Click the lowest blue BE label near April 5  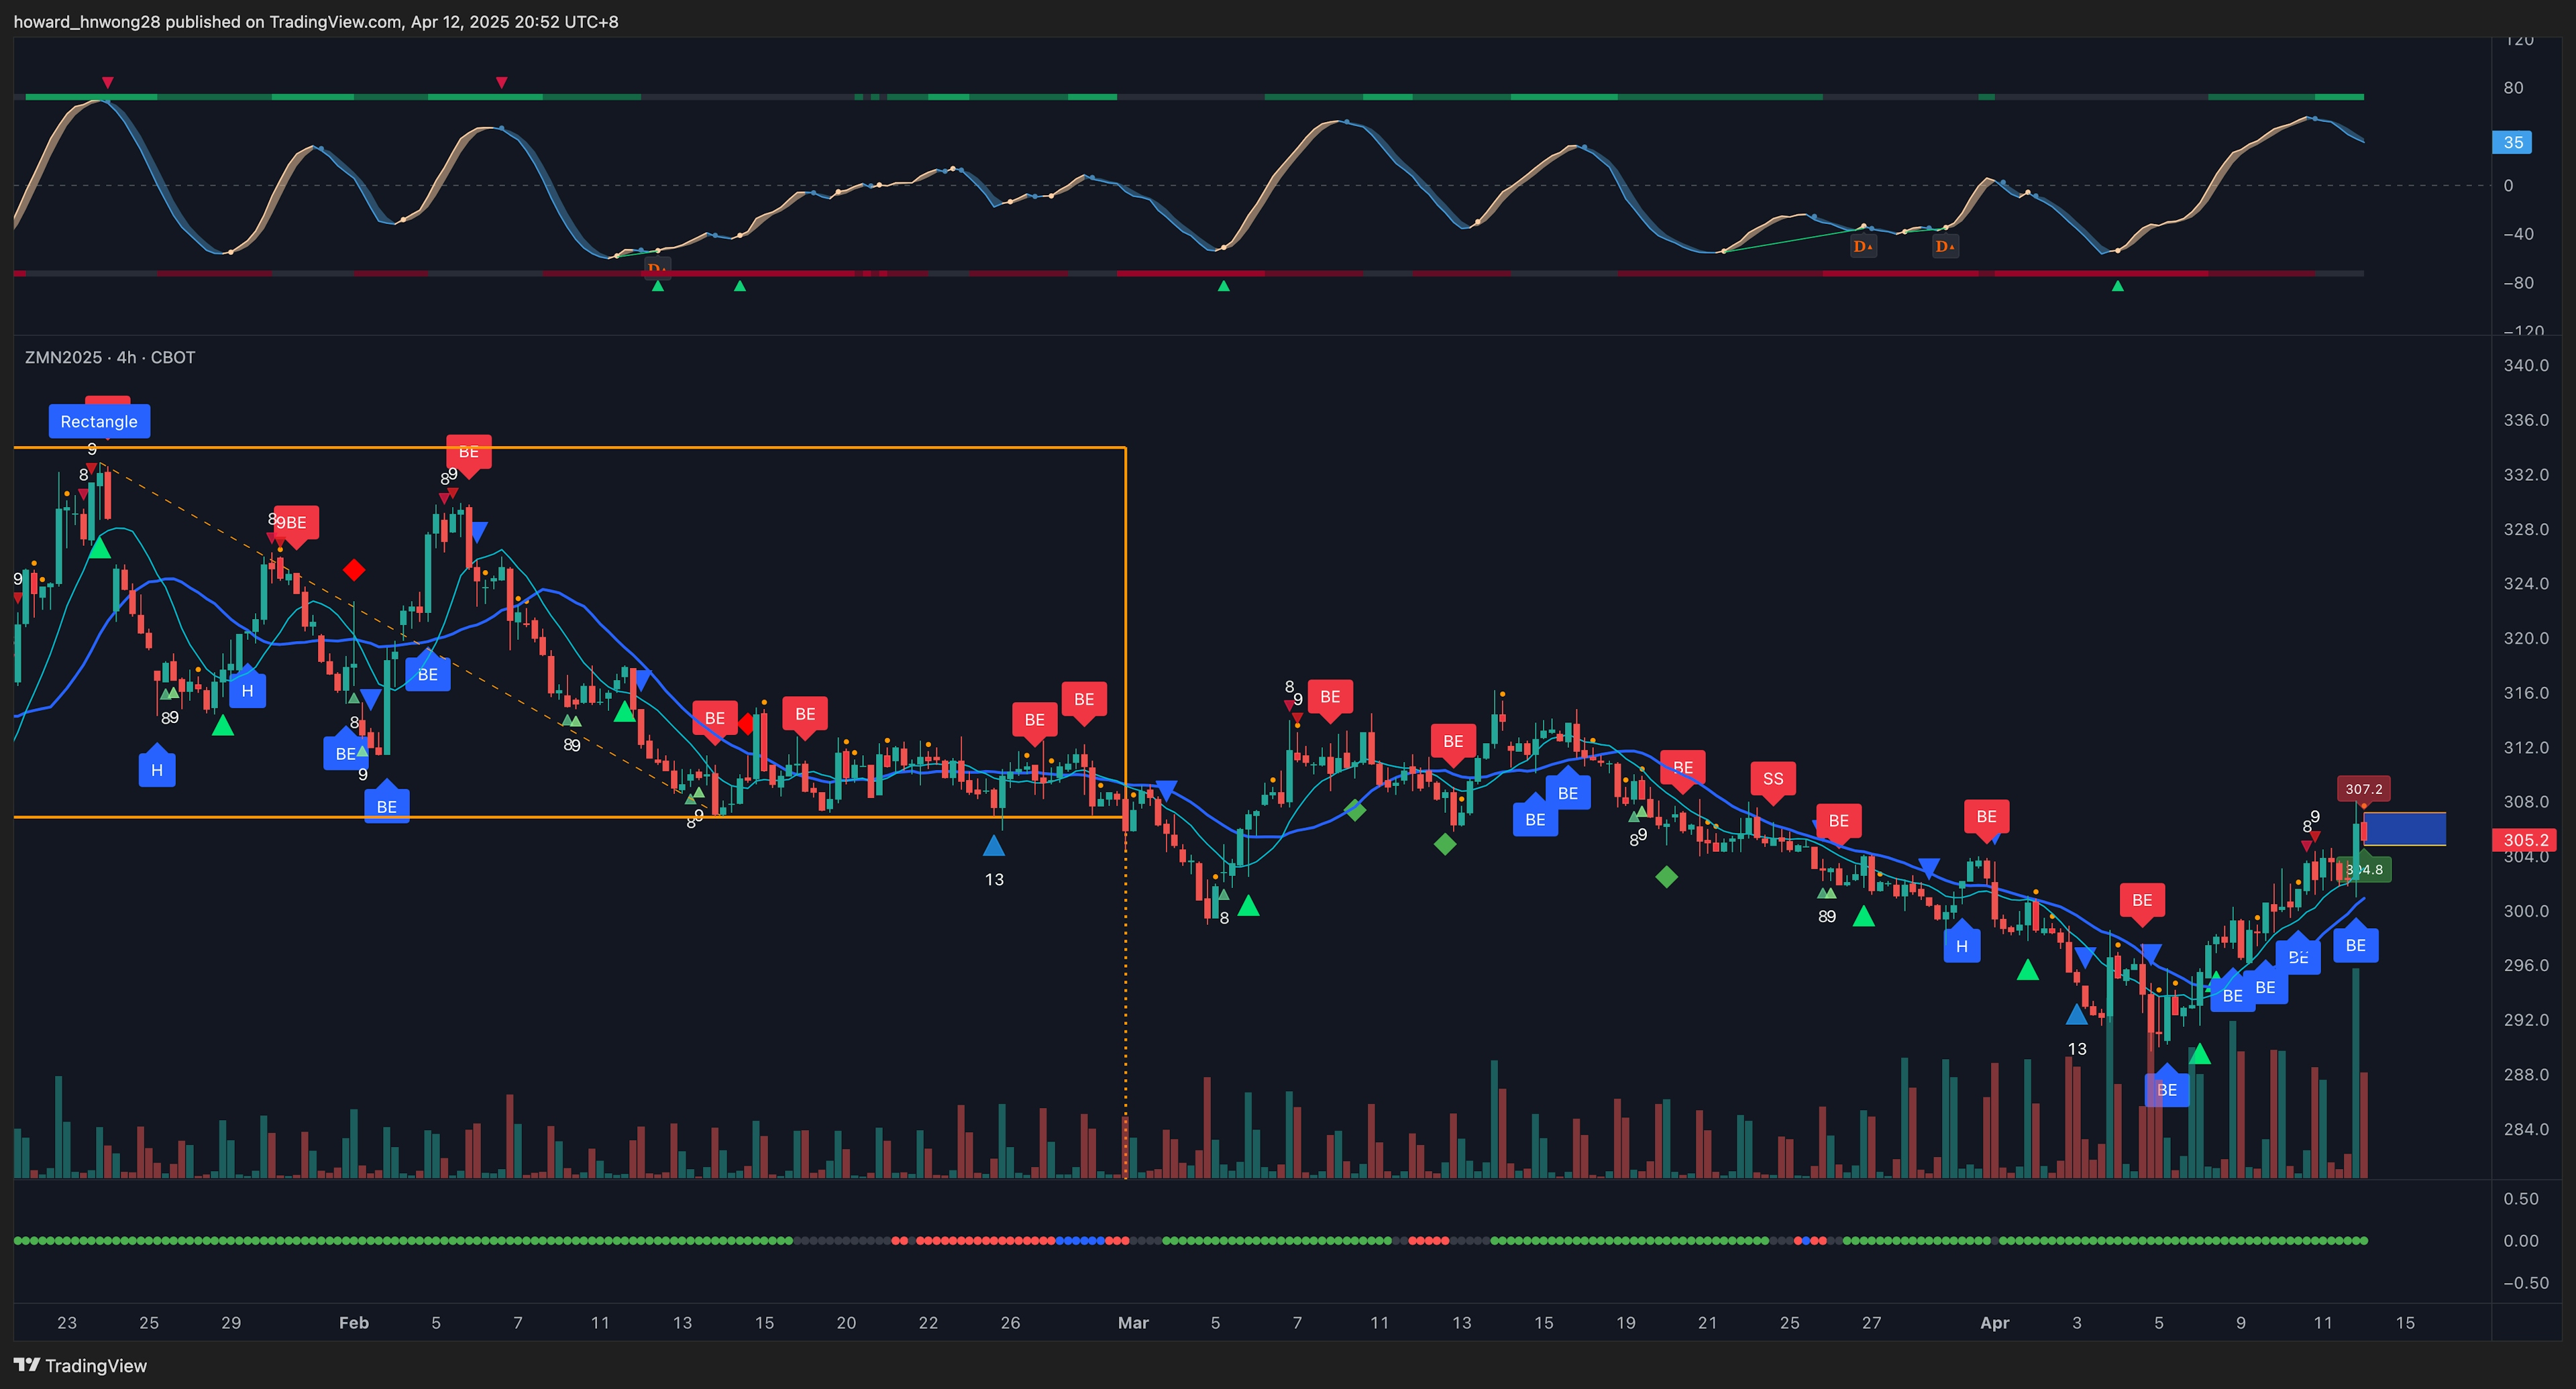2166,1089
